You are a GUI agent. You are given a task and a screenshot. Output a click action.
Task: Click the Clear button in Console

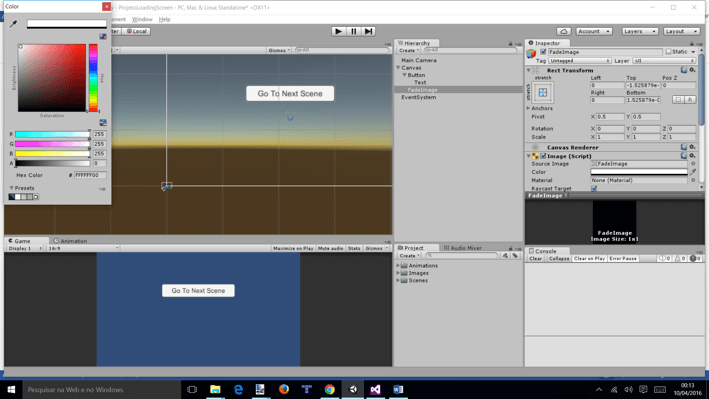535,258
